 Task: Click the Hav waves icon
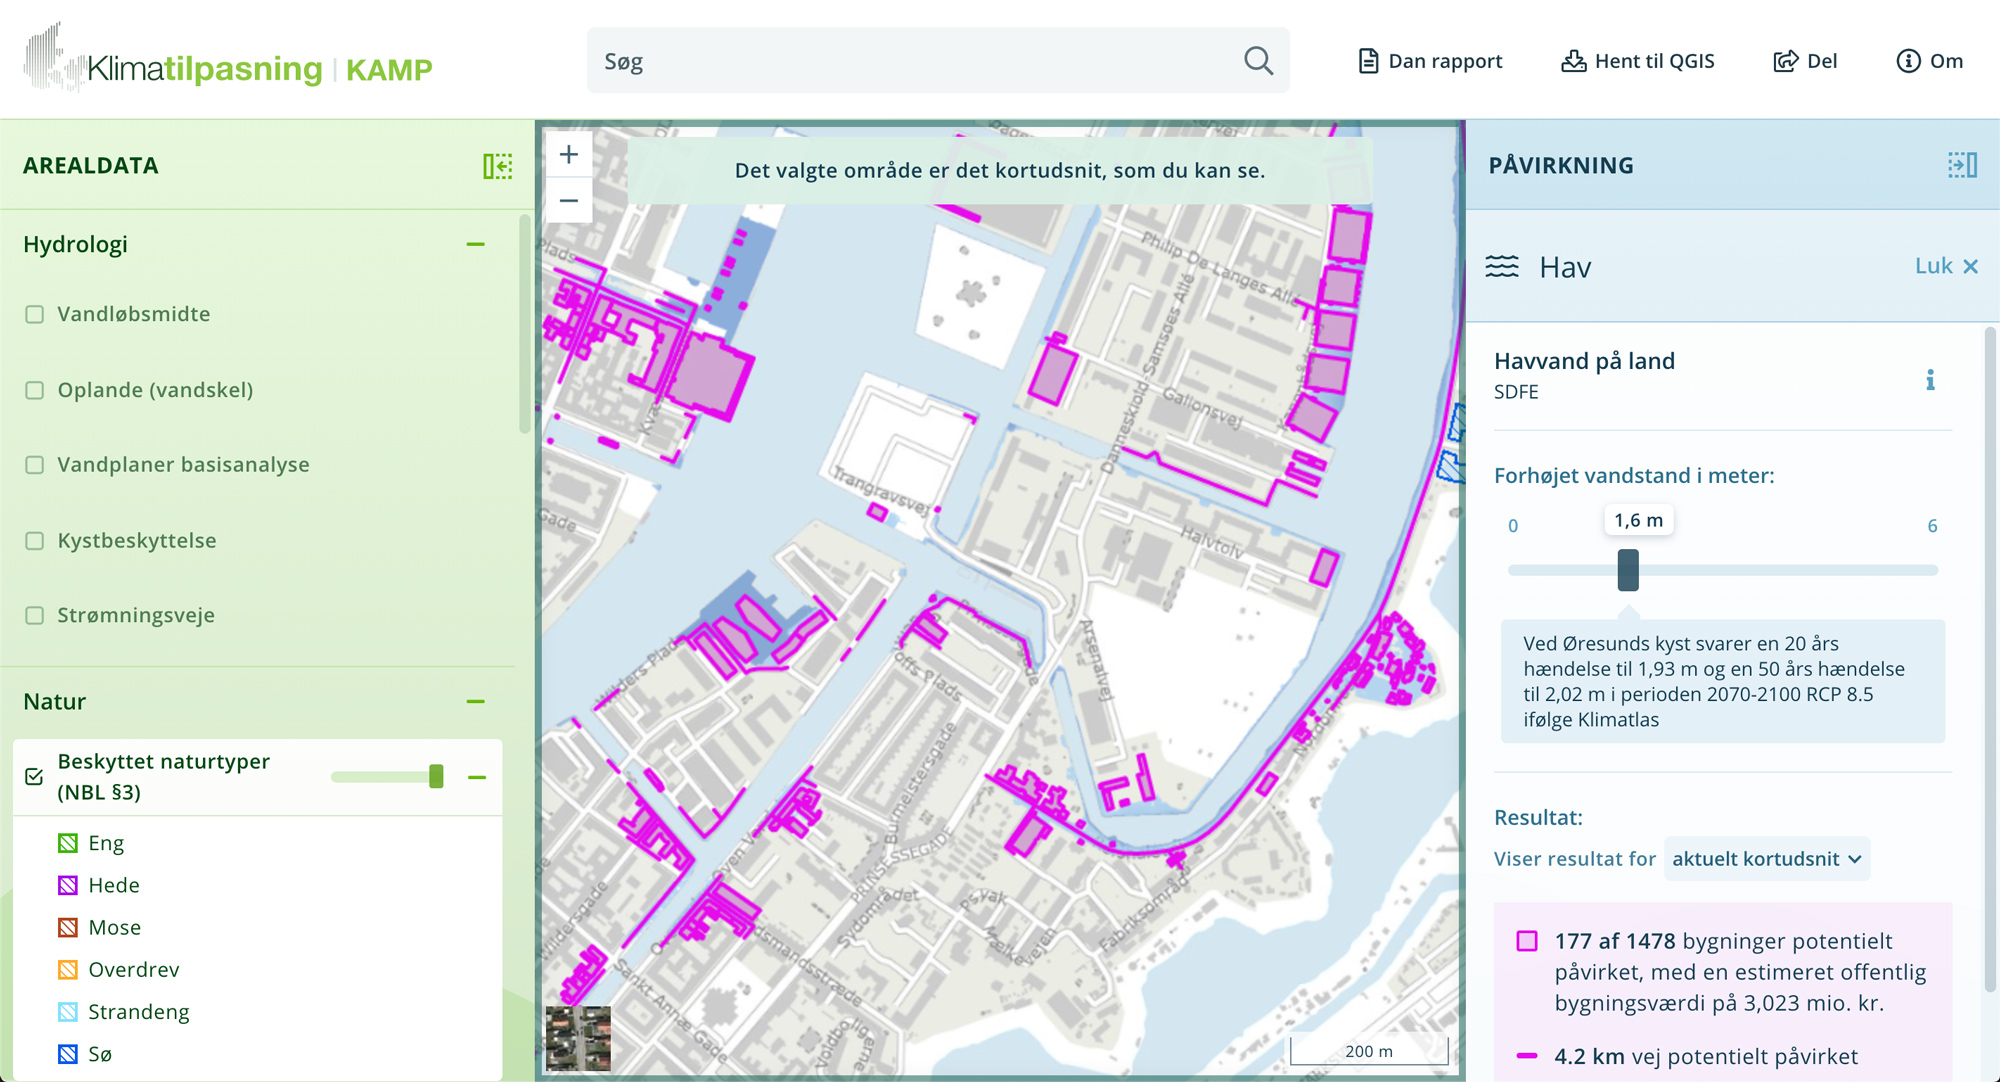tap(1502, 266)
